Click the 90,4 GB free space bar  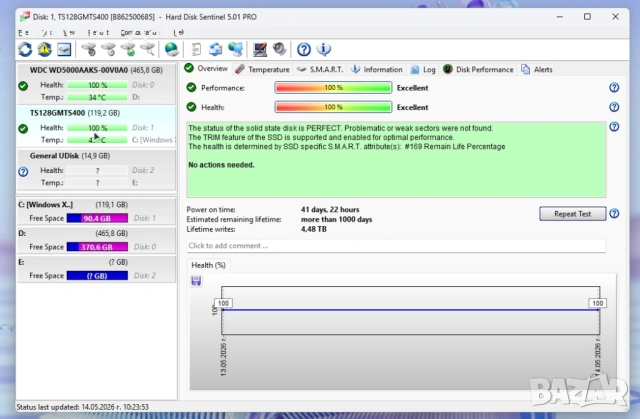coord(97,218)
